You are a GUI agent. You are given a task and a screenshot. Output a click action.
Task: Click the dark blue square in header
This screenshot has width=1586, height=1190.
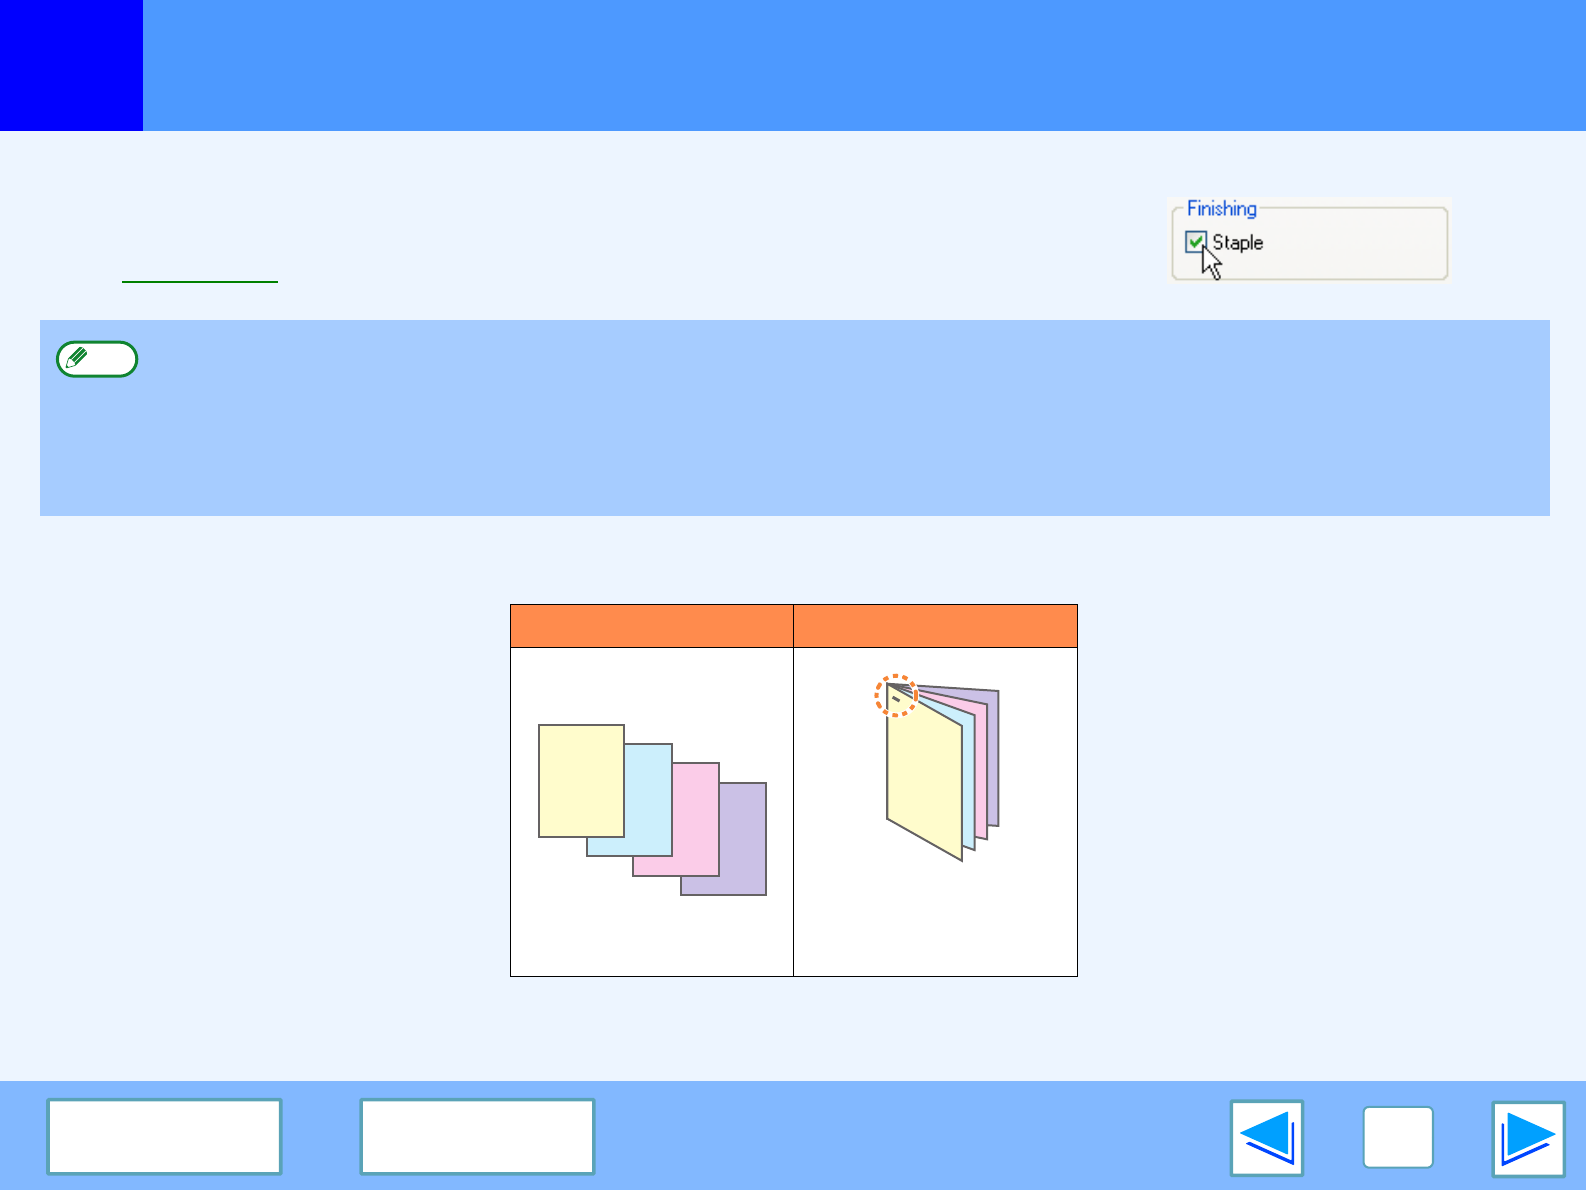point(71,65)
